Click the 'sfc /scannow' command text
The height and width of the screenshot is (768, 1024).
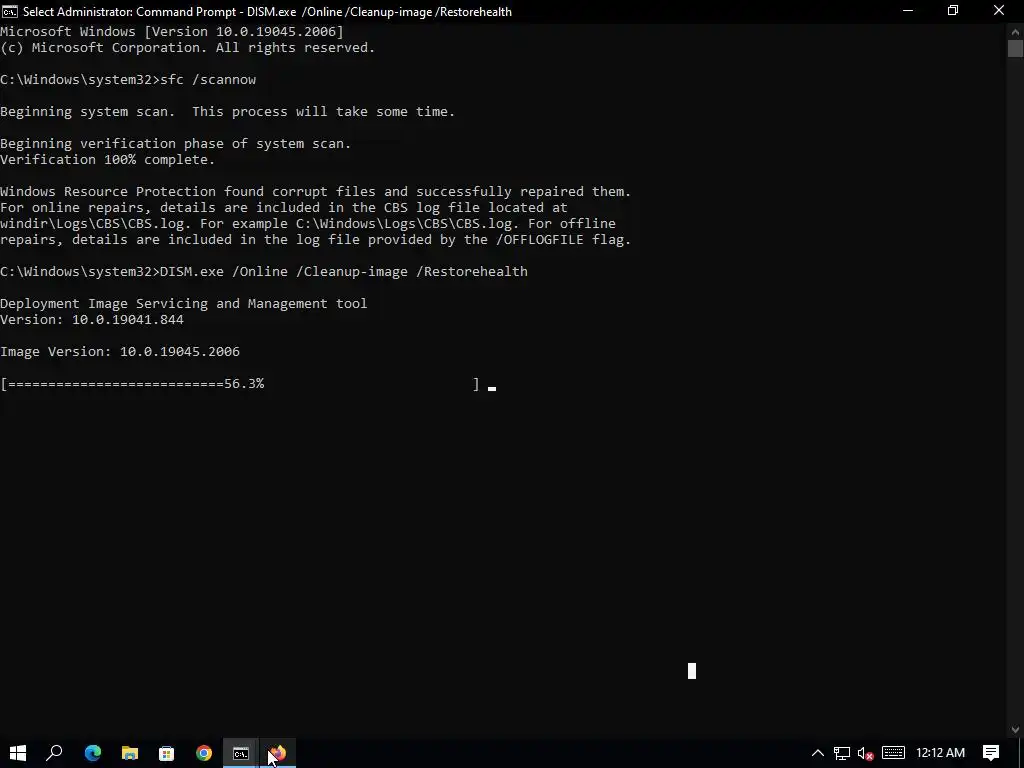click(208, 80)
